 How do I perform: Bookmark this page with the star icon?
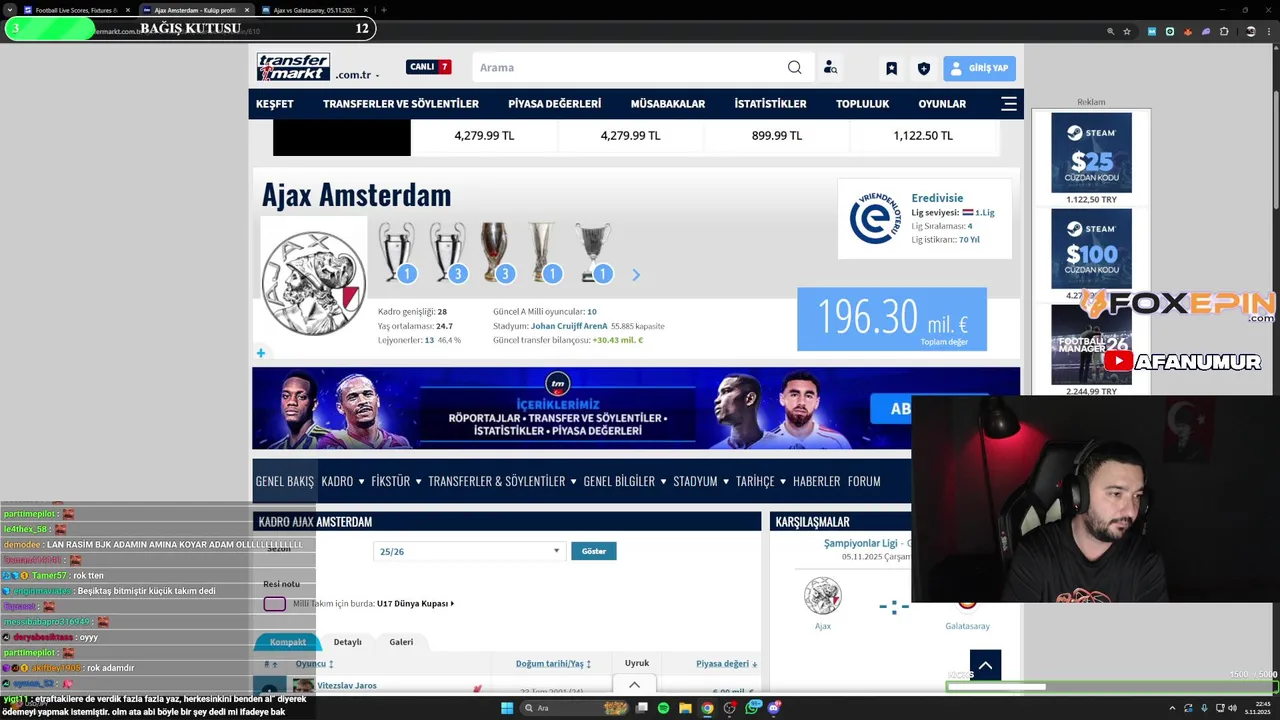(1127, 31)
